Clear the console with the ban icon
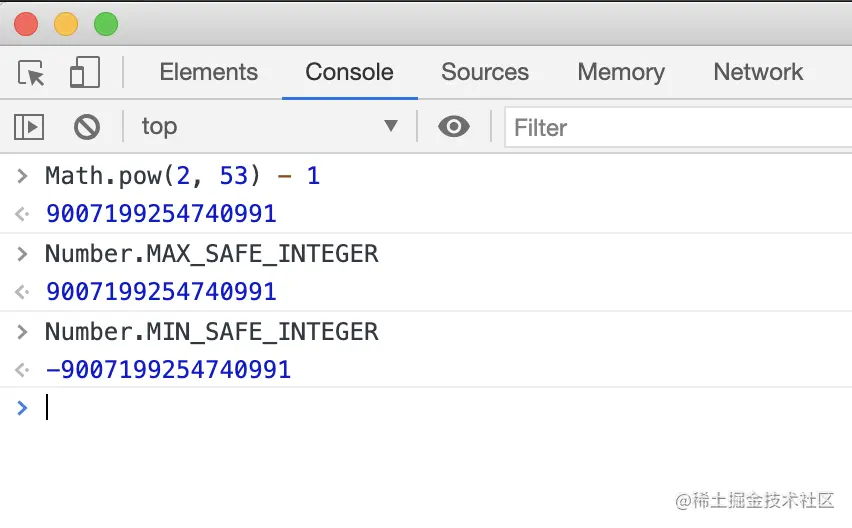This screenshot has width=852, height=528. (x=87, y=127)
